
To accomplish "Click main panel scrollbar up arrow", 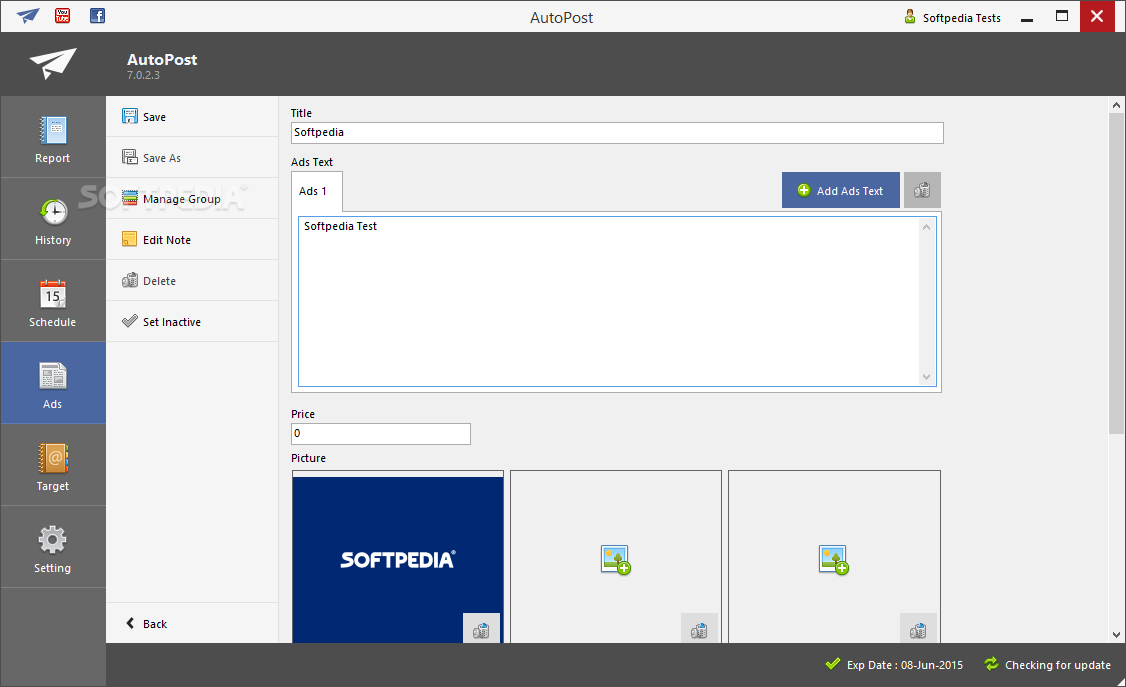I will tap(1116, 105).
